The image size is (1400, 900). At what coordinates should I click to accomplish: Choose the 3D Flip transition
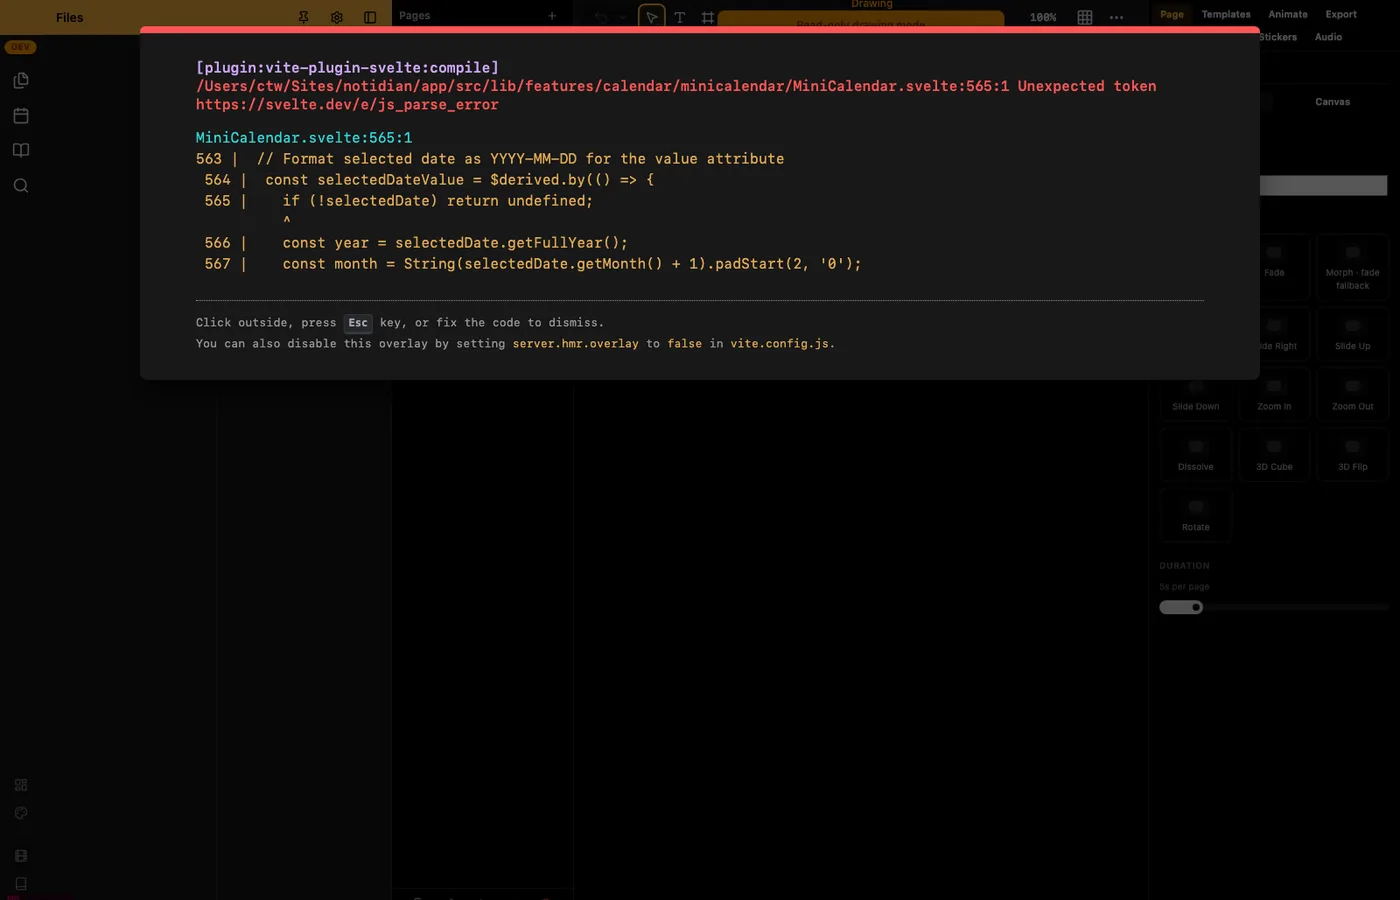(1352, 454)
